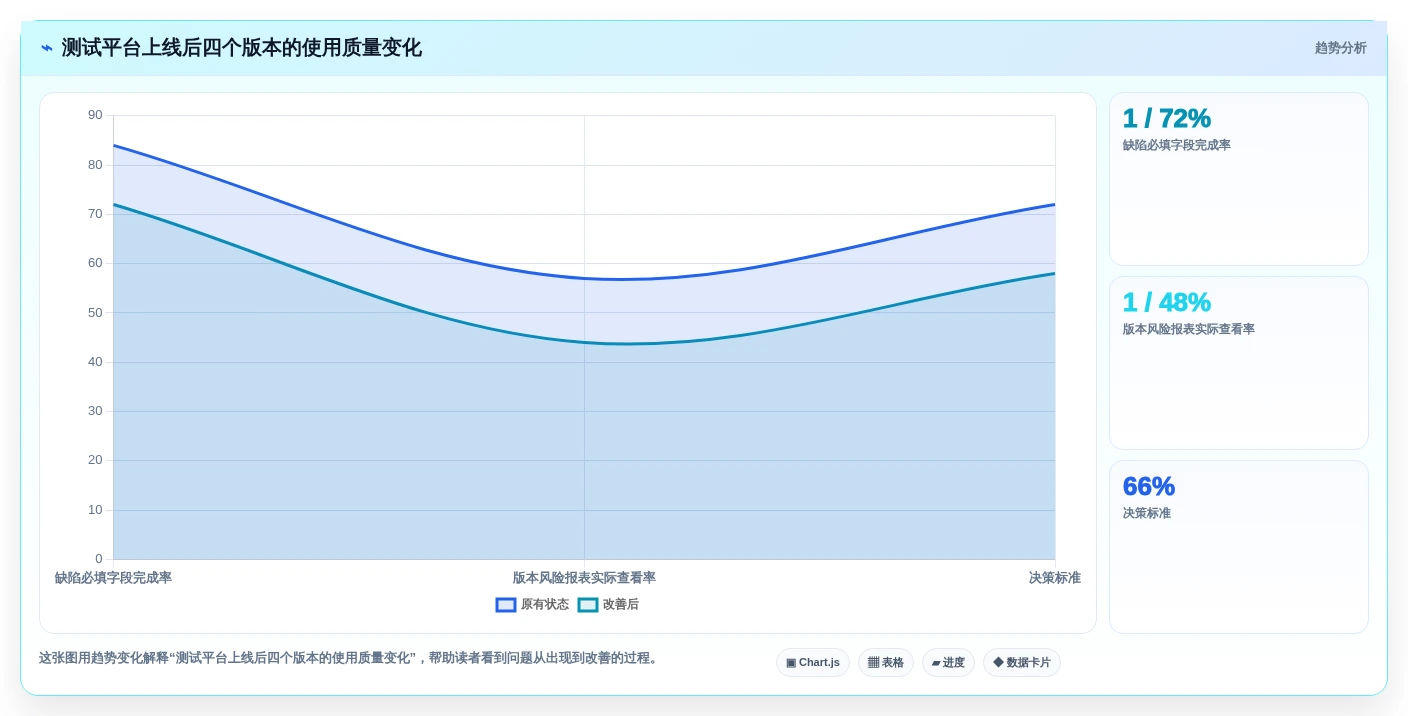This screenshot has width=1408, height=716.
Task: Click the y-axis value 50
Action: click(x=95, y=313)
